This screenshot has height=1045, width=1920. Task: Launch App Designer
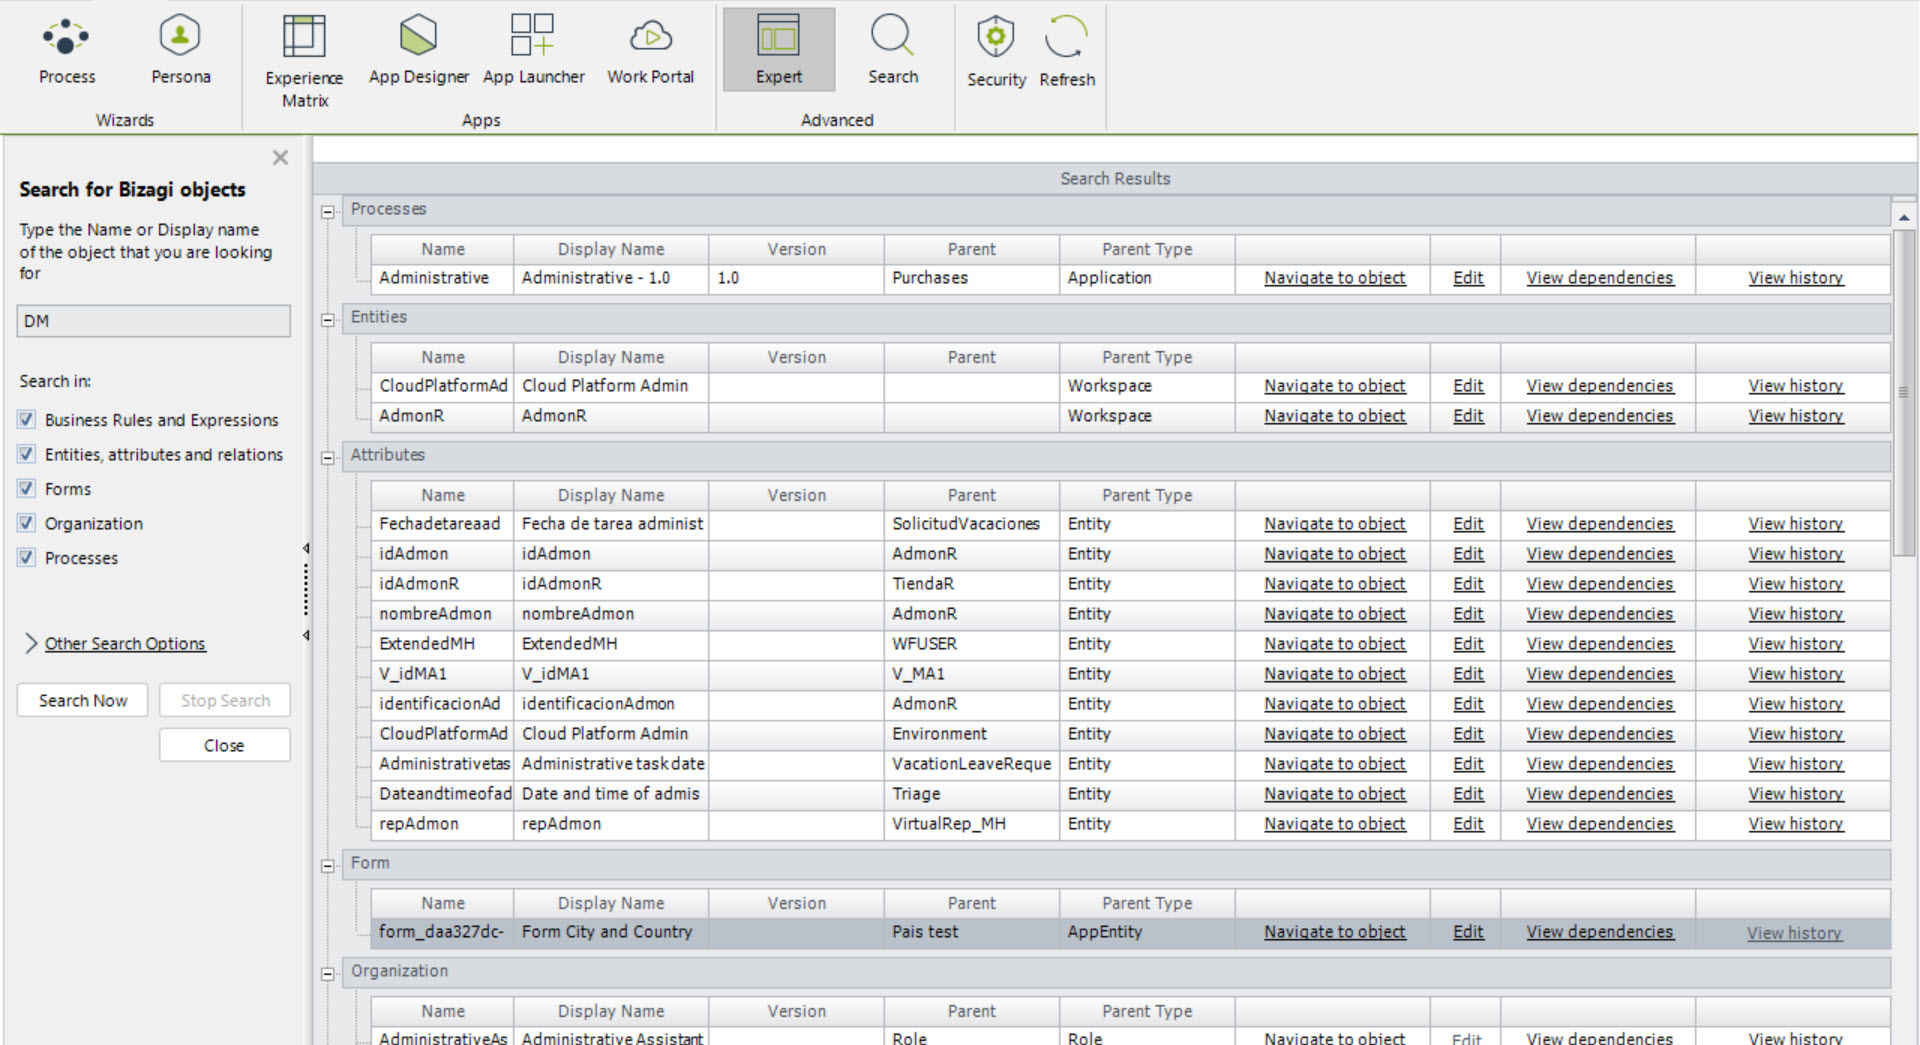tap(418, 50)
